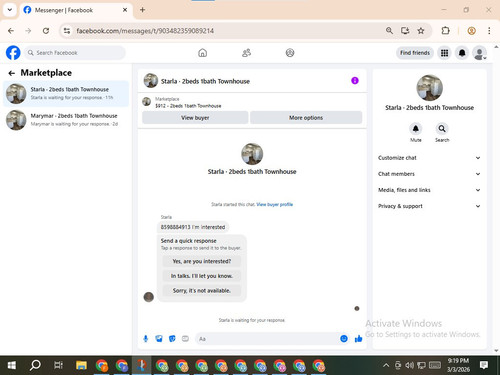This screenshot has height=375, width=500.
Task: Search within the conversation
Action: click(442, 129)
